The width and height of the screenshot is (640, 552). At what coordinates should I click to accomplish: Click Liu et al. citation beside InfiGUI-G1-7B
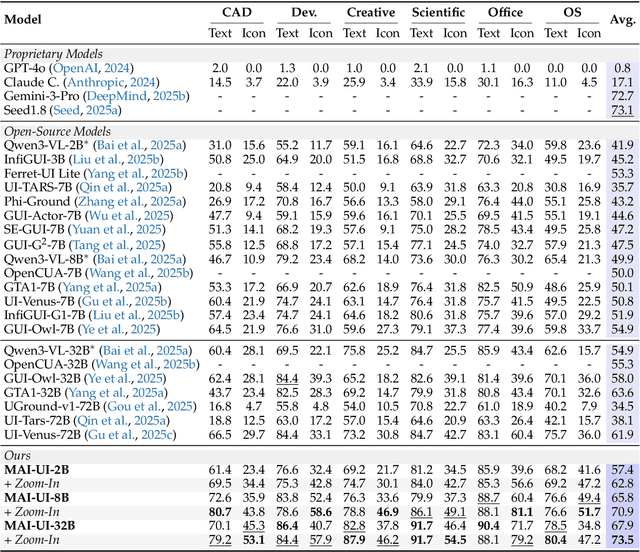136,315
